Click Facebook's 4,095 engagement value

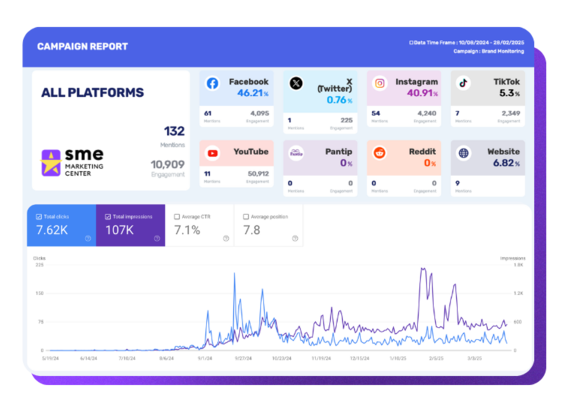pyautogui.click(x=259, y=113)
